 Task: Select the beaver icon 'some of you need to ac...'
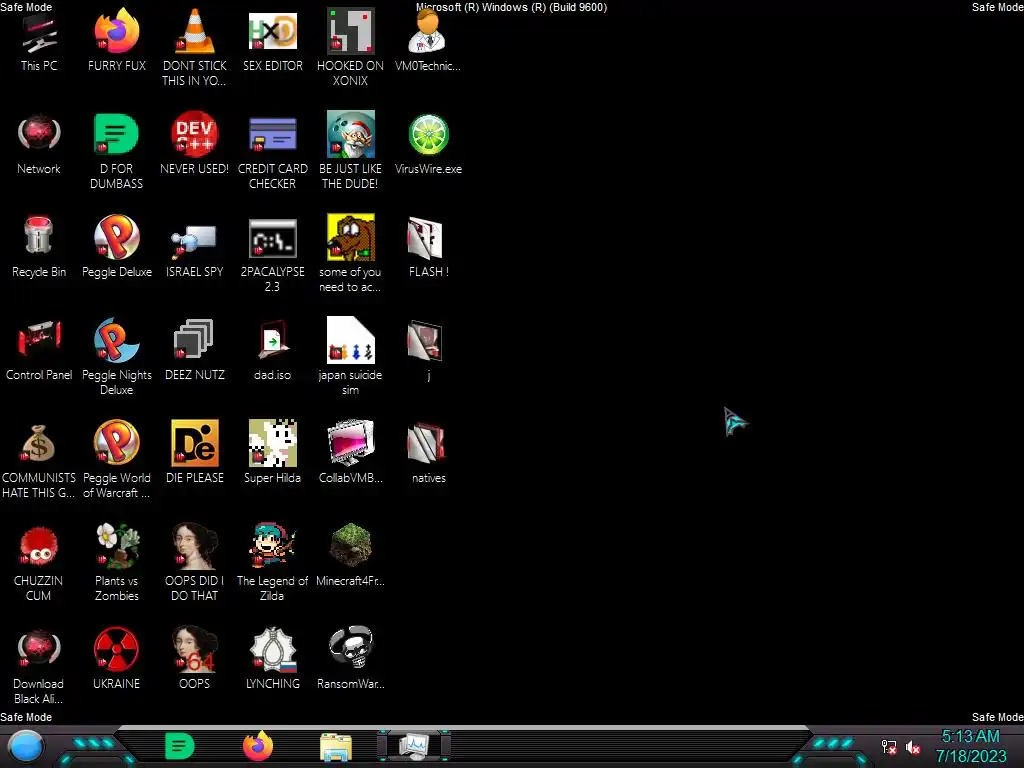tap(351, 237)
